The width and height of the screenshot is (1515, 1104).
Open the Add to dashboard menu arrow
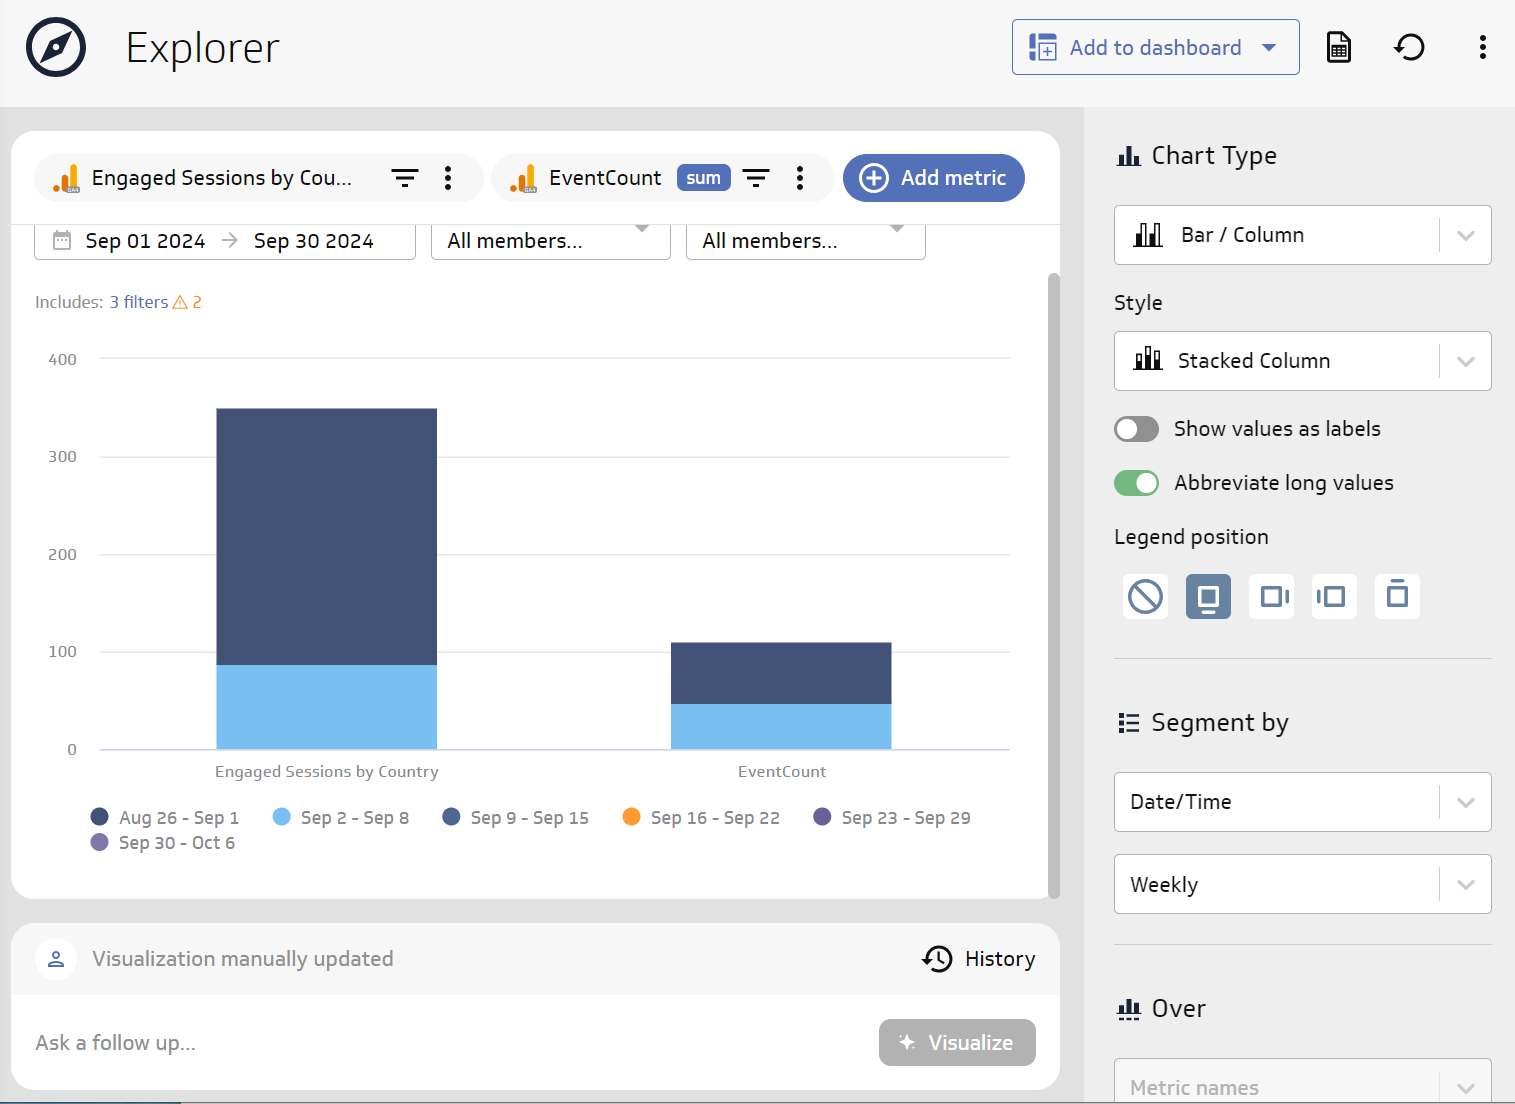pos(1269,47)
